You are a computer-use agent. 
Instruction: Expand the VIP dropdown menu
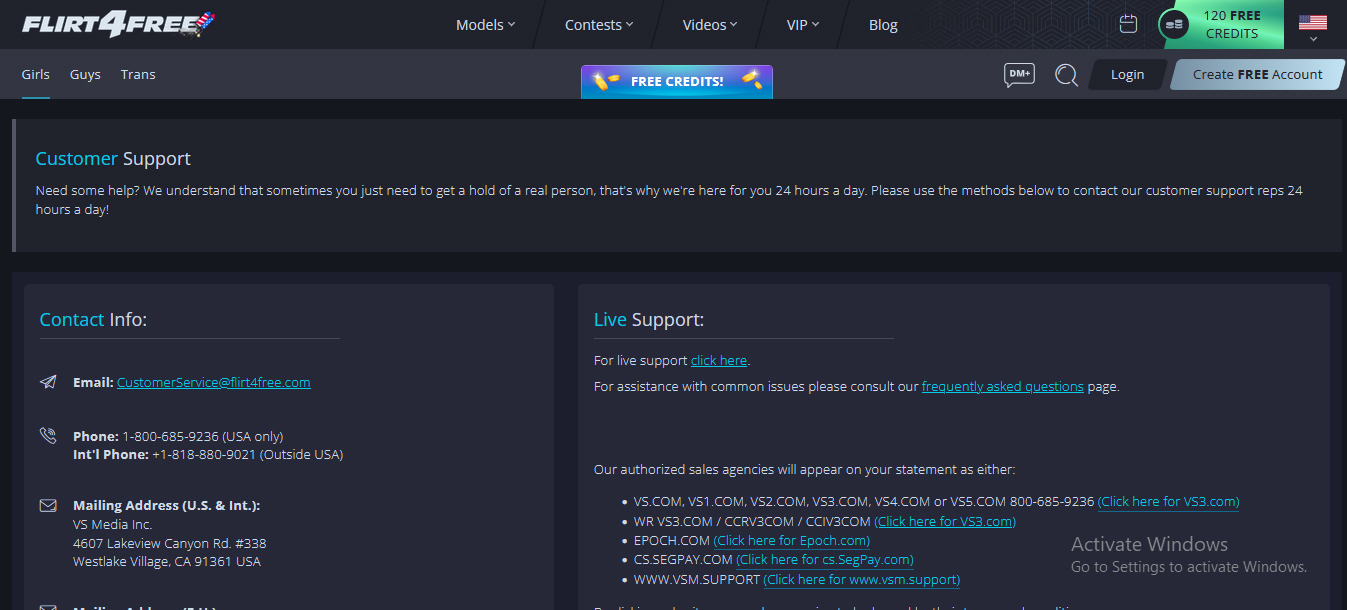click(803, 25)
